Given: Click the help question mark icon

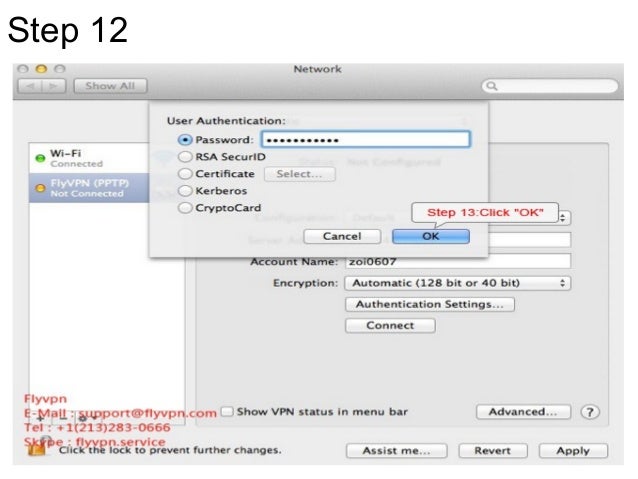Looking at the screenshot, I should pyautogui.click(x=590, y=412).
